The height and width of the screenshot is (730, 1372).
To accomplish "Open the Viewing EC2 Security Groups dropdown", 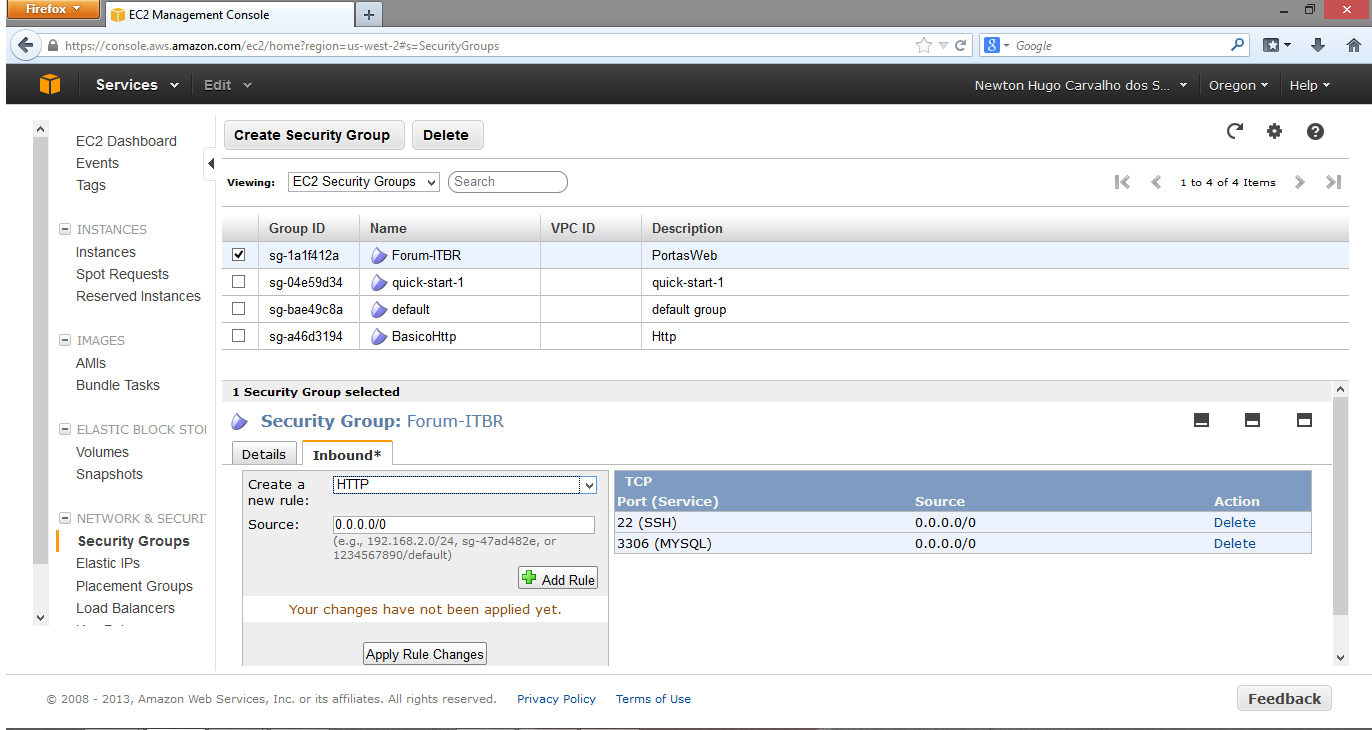I will [x=364, y=182].
